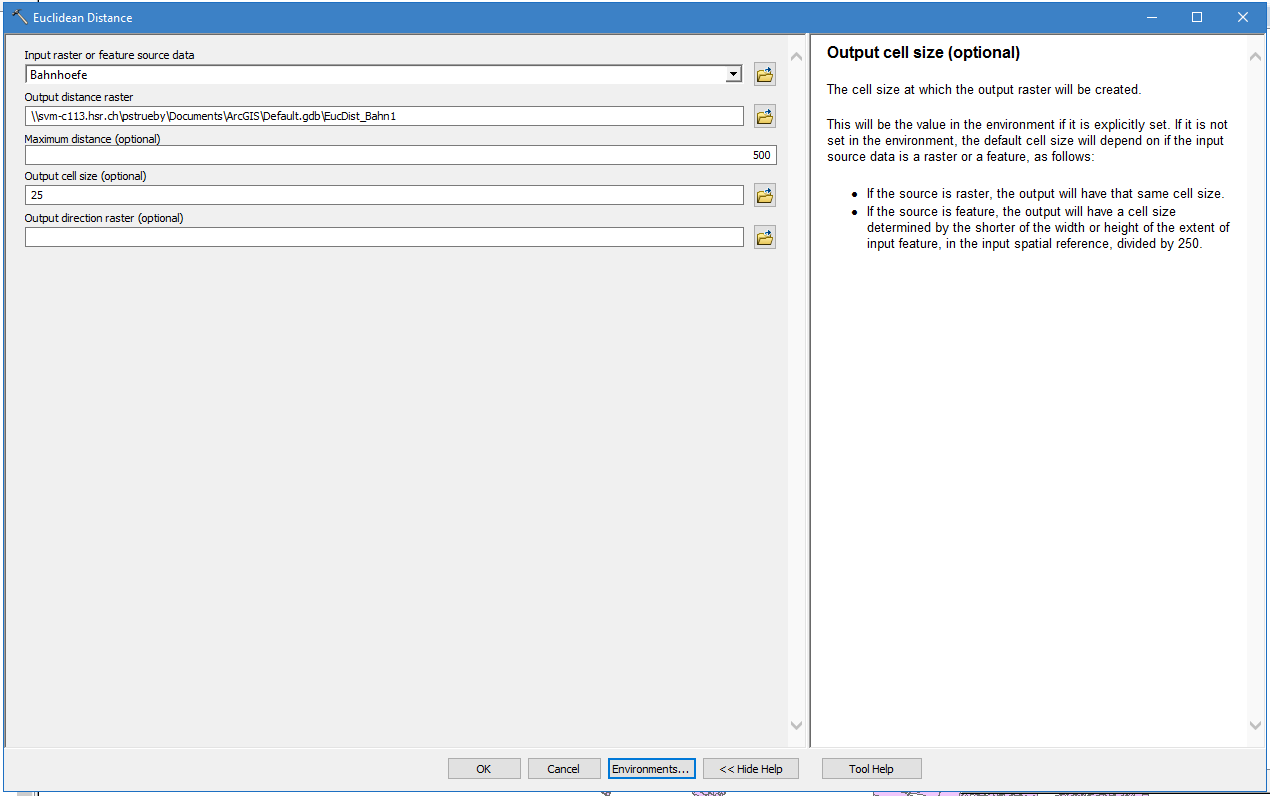The image size is (1270, 796).
Task: Click the empty Output direction raster field
Action: pos(384,238)
